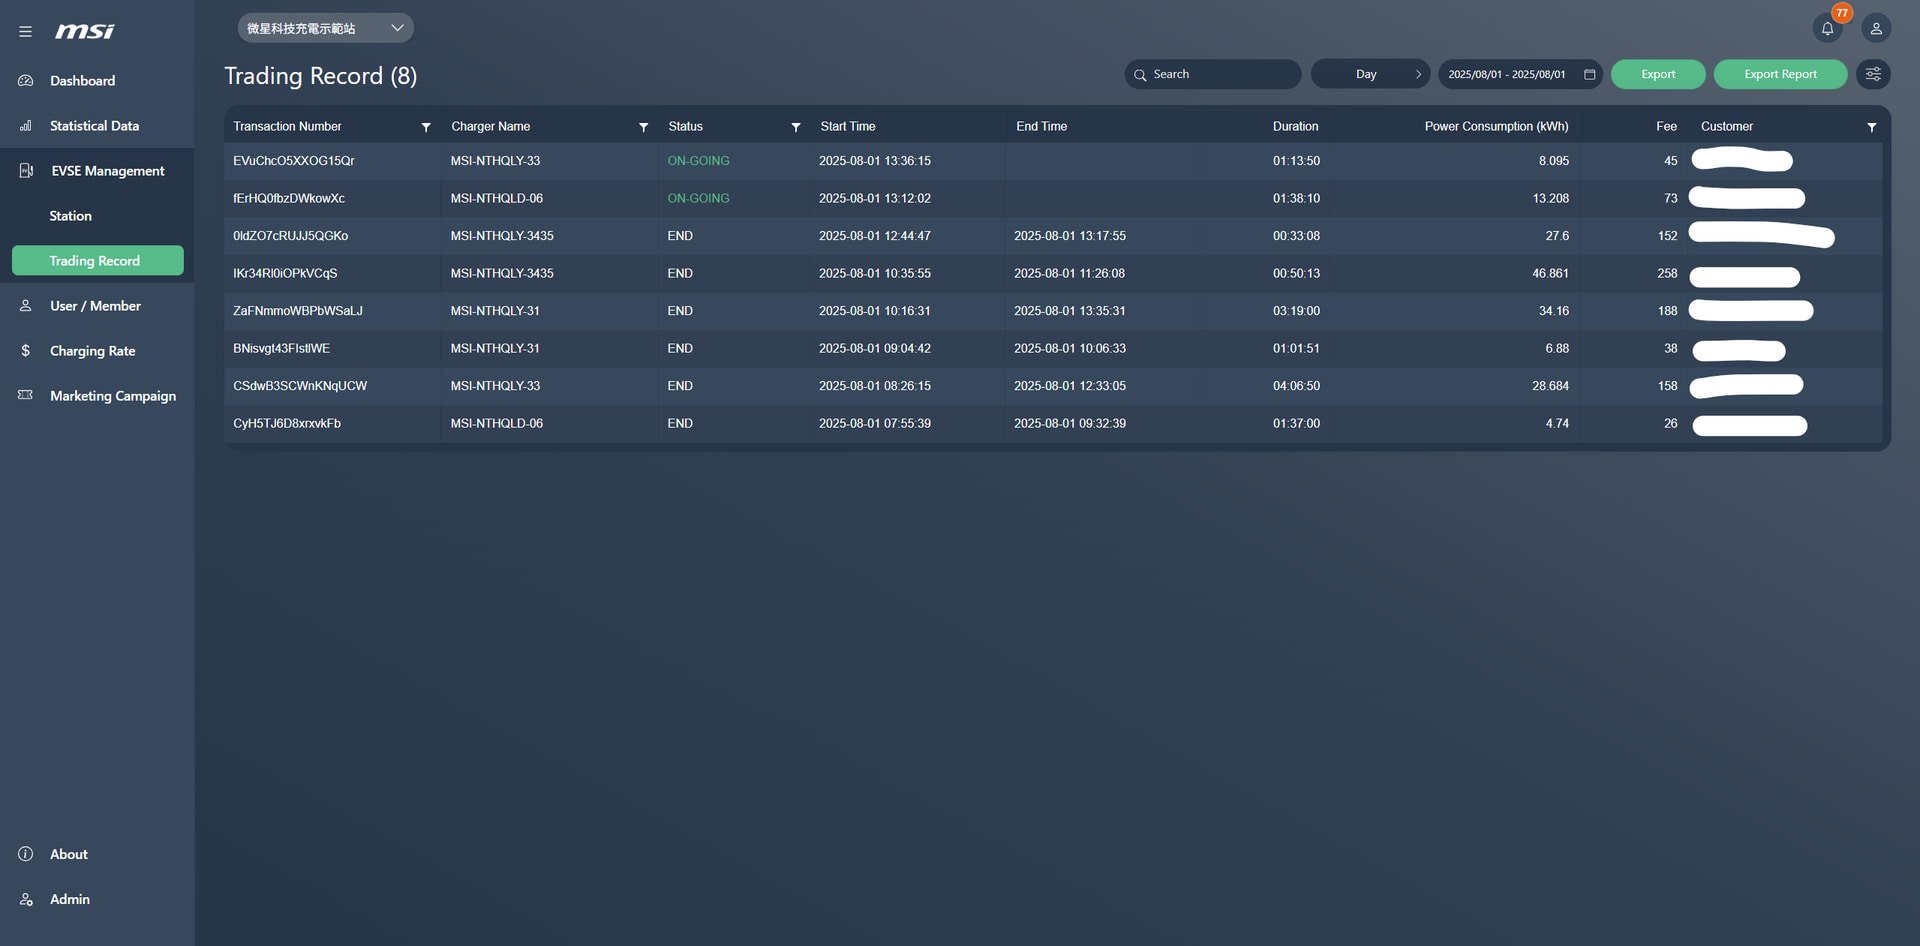Click the User / Member person icon
Viewport: 1920px width, 946px height.
(x=26, y=305)
